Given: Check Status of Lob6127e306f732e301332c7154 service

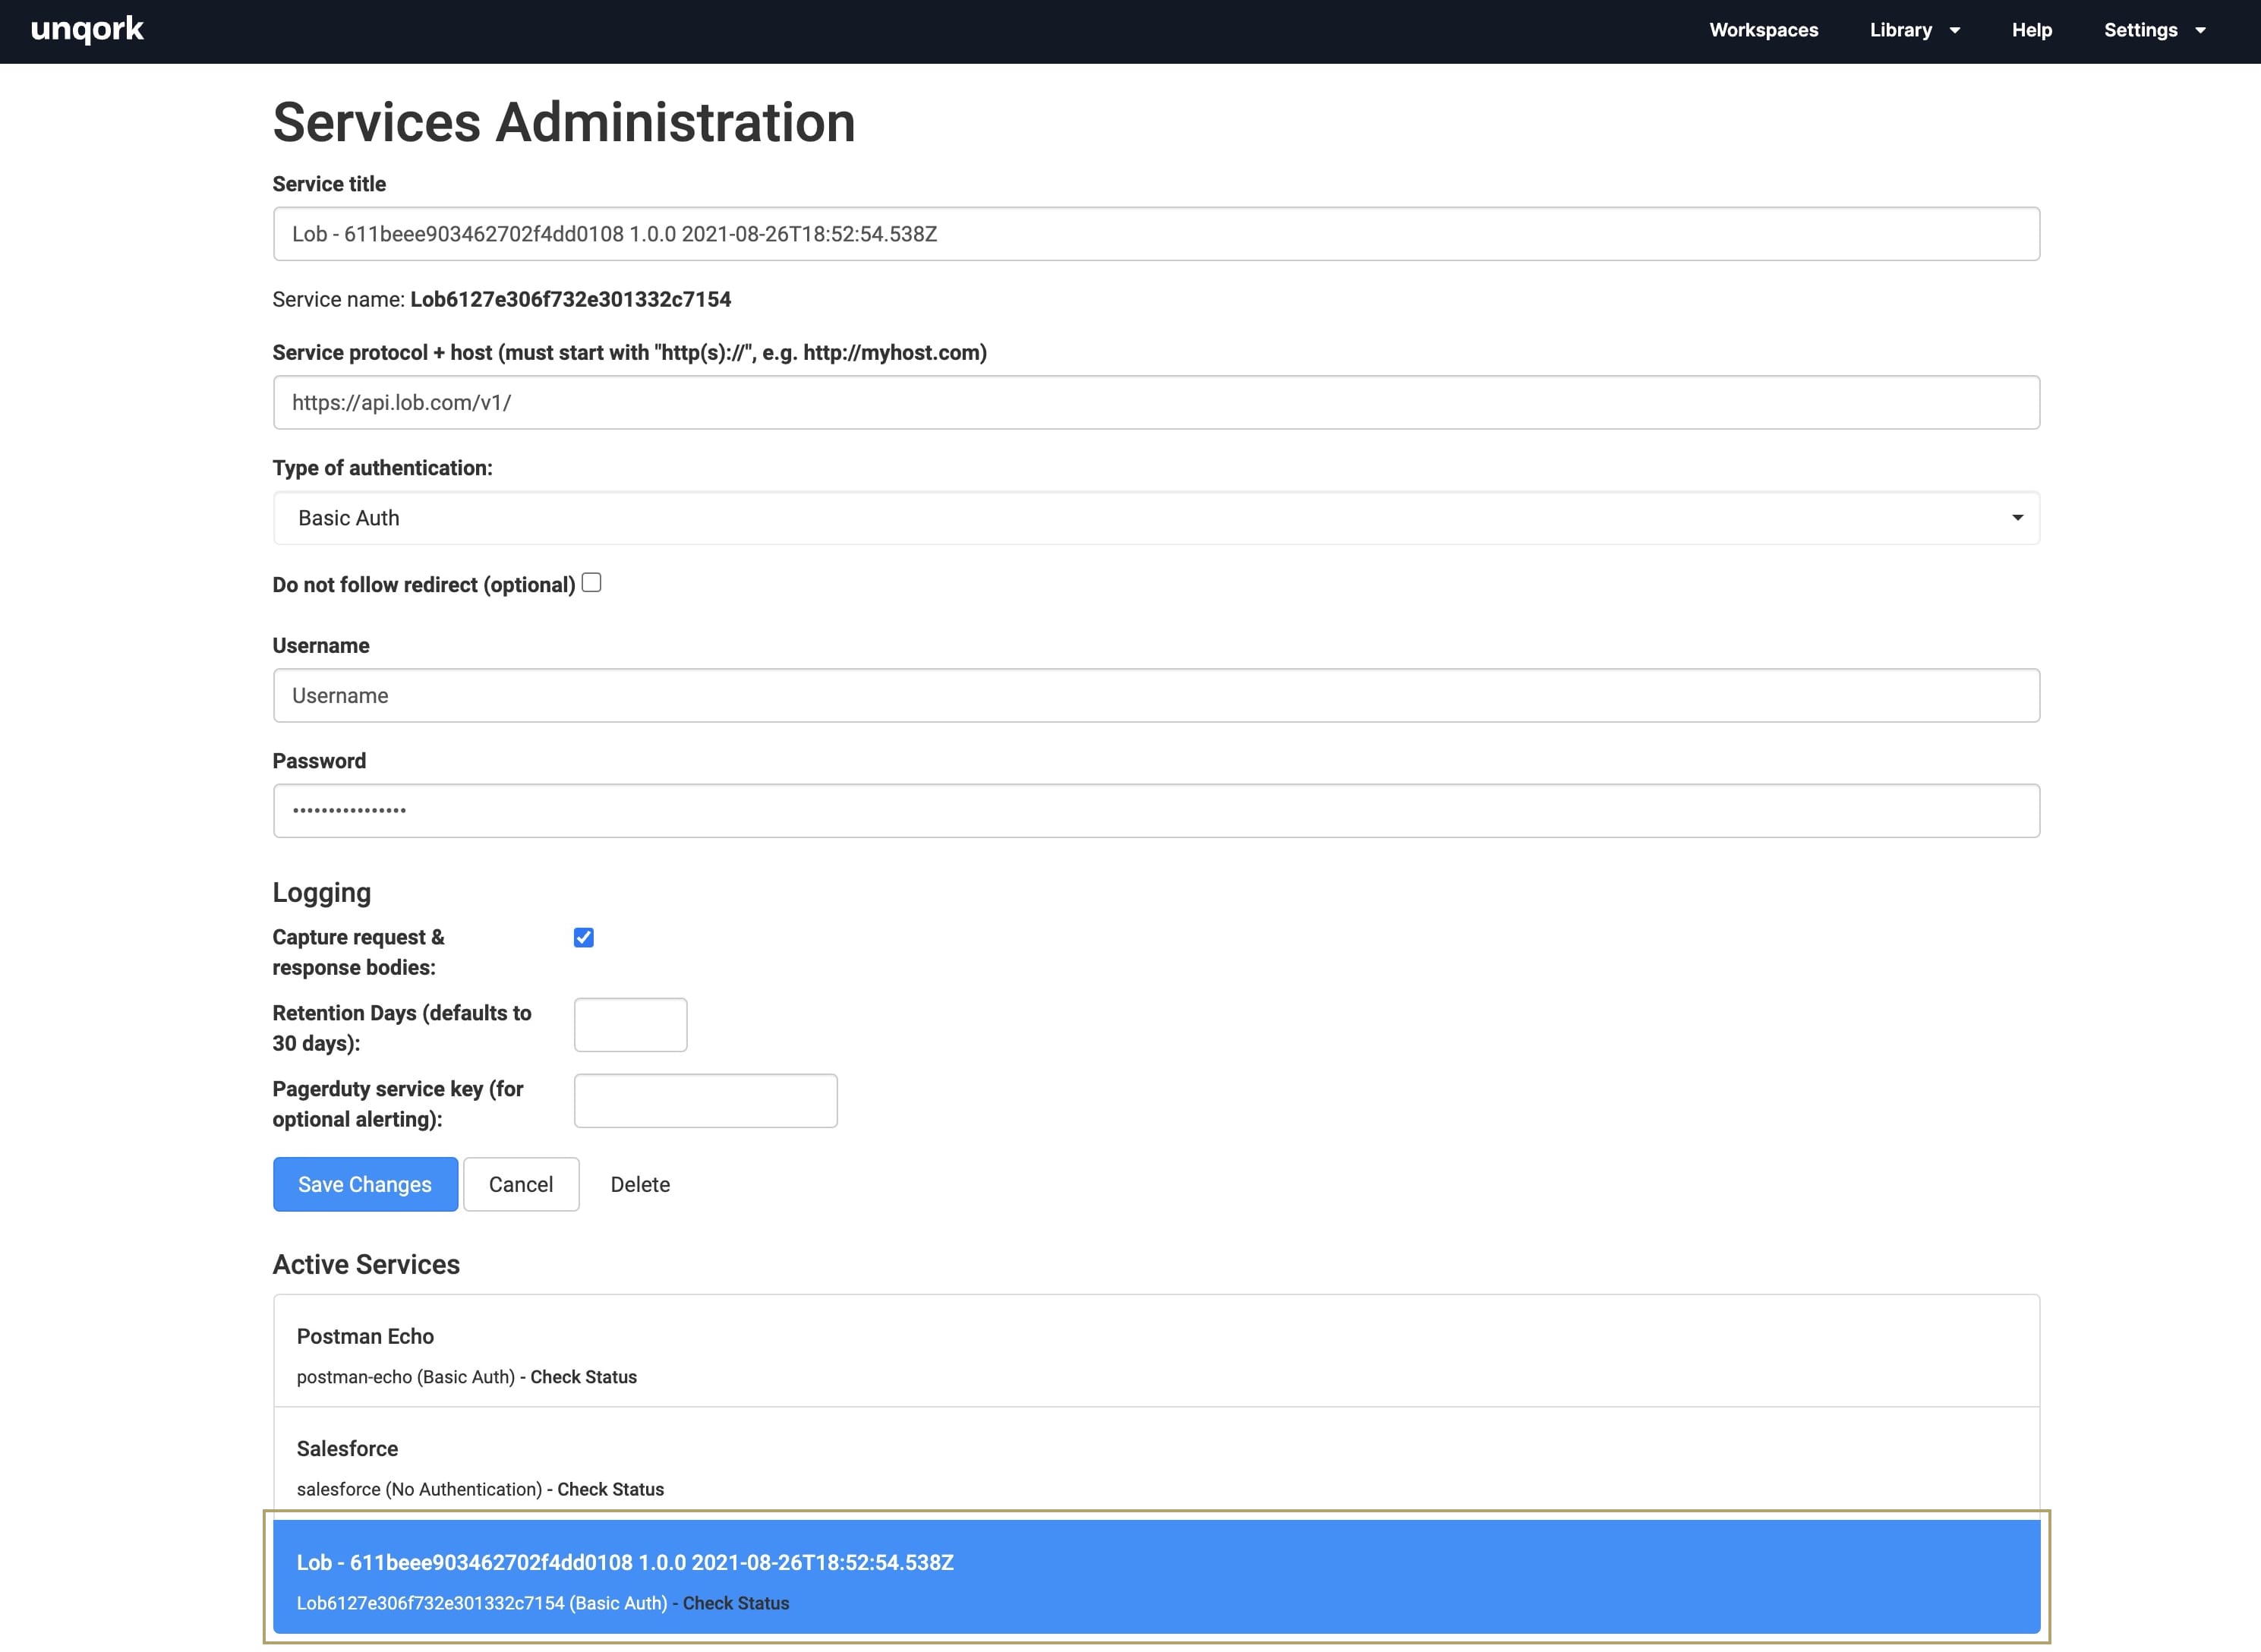Looking at the screenshot, I should pos(735,1604).
